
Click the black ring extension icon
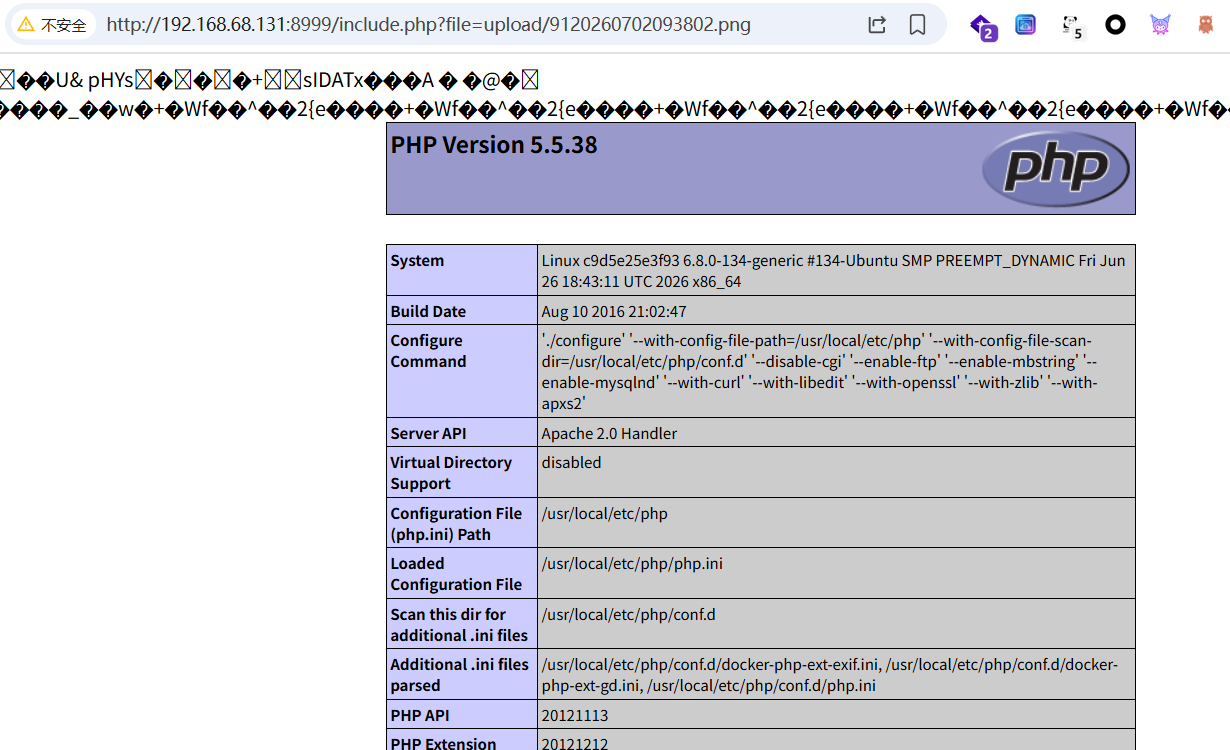(1115, 25)
